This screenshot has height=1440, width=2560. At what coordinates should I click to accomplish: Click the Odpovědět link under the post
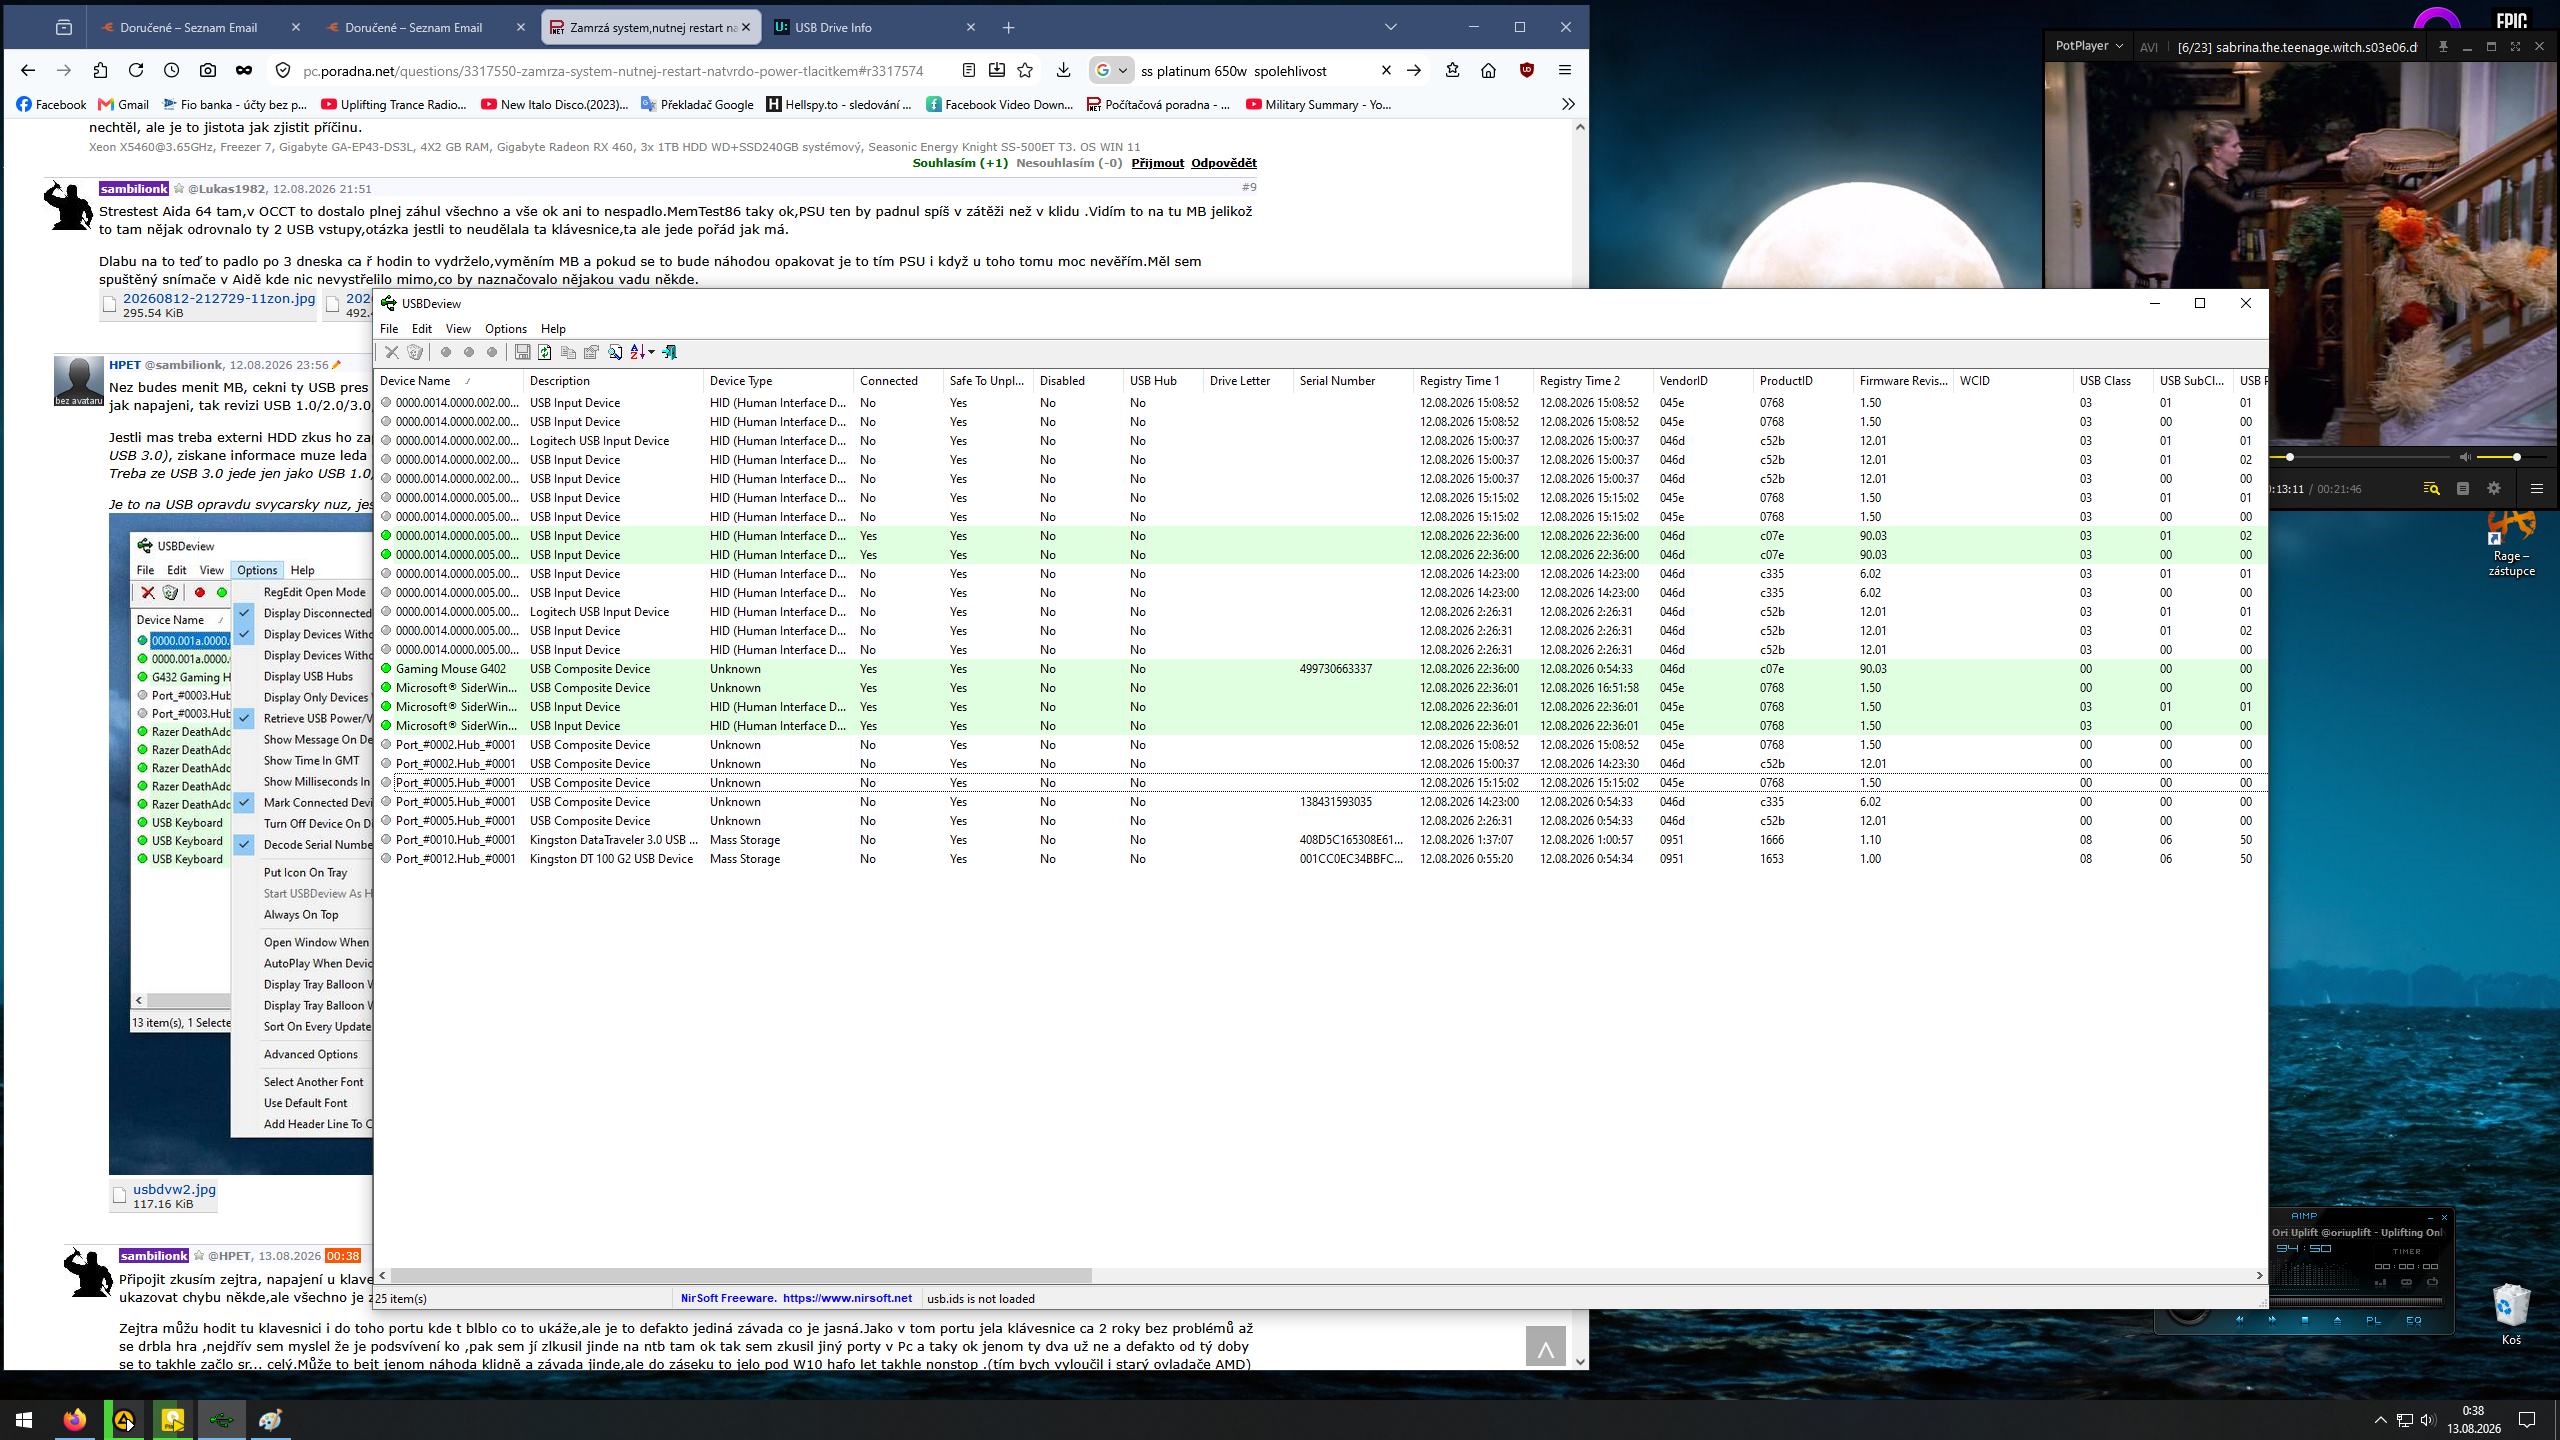point(1224,163)
